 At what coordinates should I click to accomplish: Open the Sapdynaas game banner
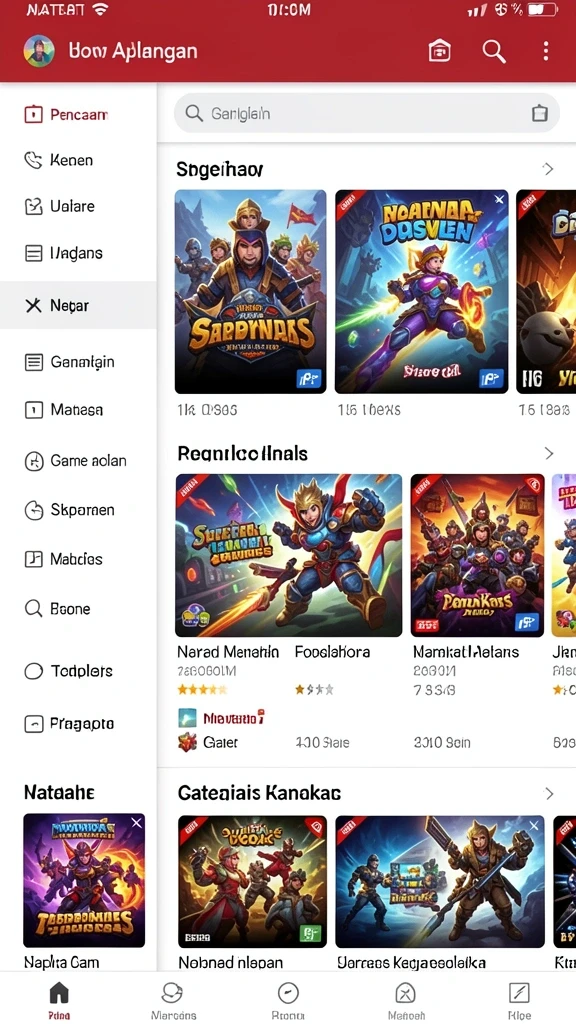pos(251,292)
